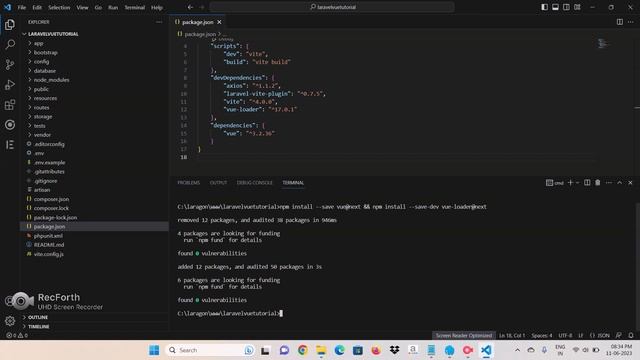640x360 pixels.
Task: Click the Spaces: 4 indentation status item
Action: pos(542,335)
